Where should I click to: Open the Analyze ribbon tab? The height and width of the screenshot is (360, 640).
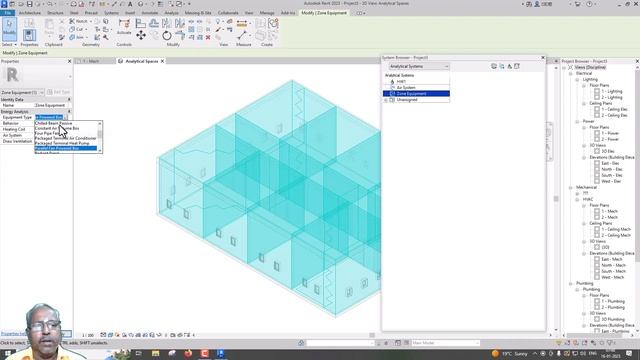tap(171, 13)
